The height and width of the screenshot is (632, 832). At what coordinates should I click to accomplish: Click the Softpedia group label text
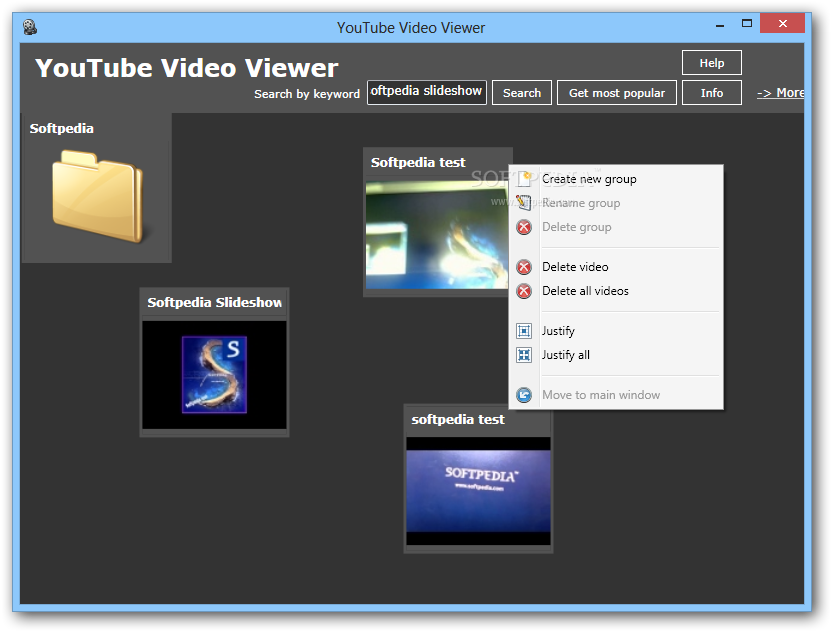click(62, 128)
